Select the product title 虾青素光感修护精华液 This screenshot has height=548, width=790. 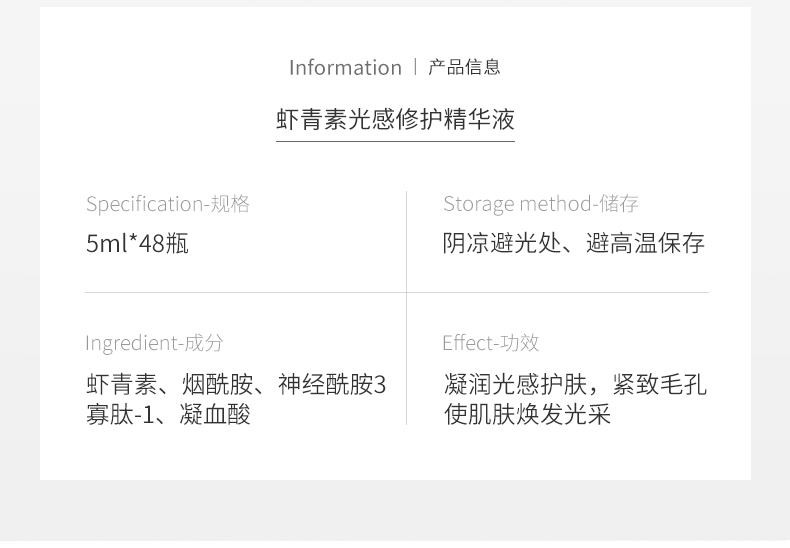(396, 119)
